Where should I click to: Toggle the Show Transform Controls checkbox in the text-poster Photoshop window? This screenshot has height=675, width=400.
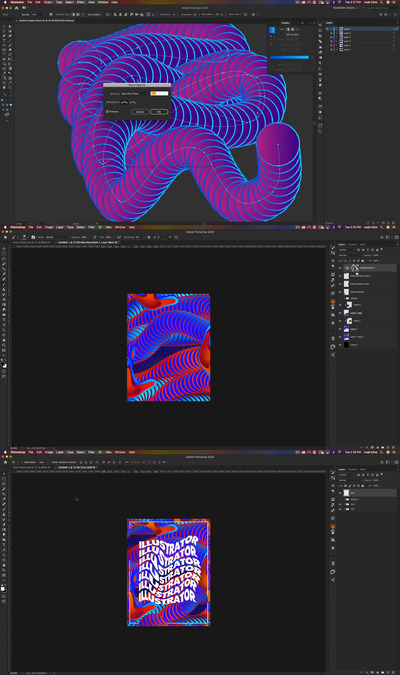tap(50, 462)
